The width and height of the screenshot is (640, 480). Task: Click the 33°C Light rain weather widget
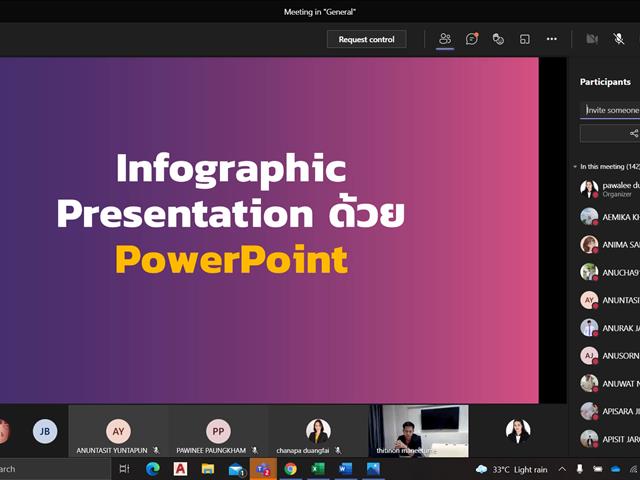[512, 469]
